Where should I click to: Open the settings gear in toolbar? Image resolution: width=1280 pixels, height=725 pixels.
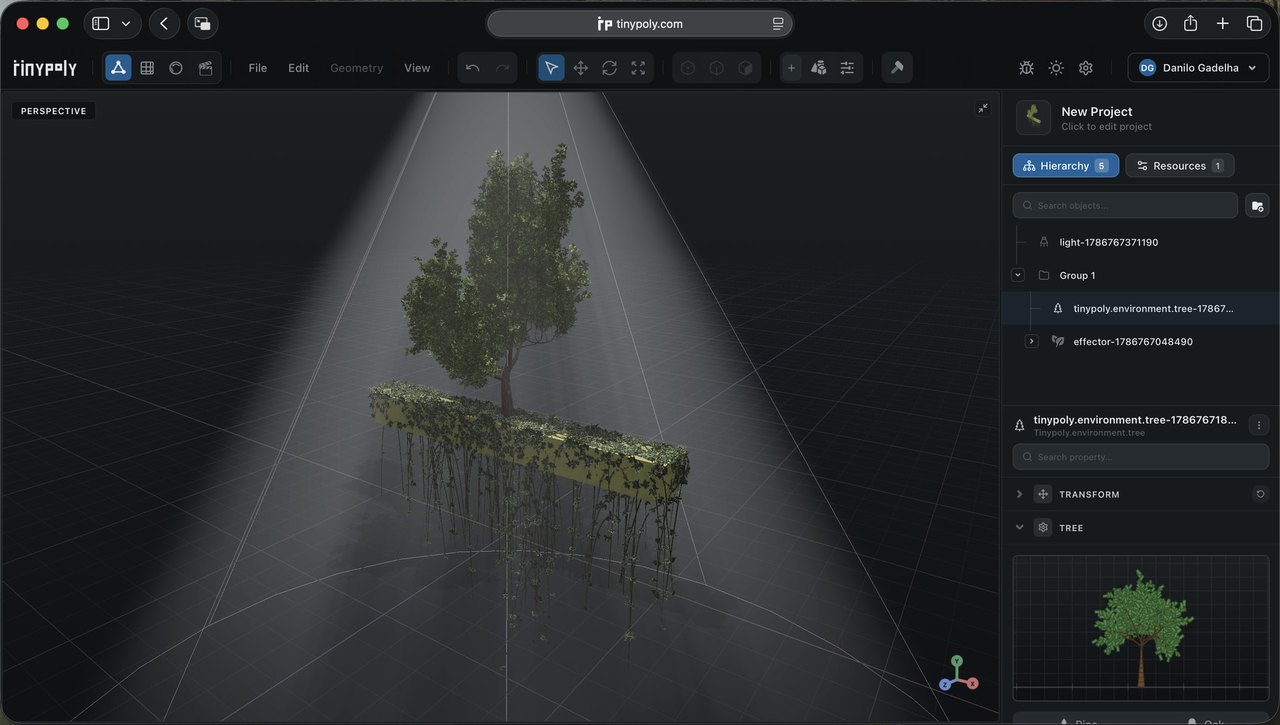point(1086,68)
